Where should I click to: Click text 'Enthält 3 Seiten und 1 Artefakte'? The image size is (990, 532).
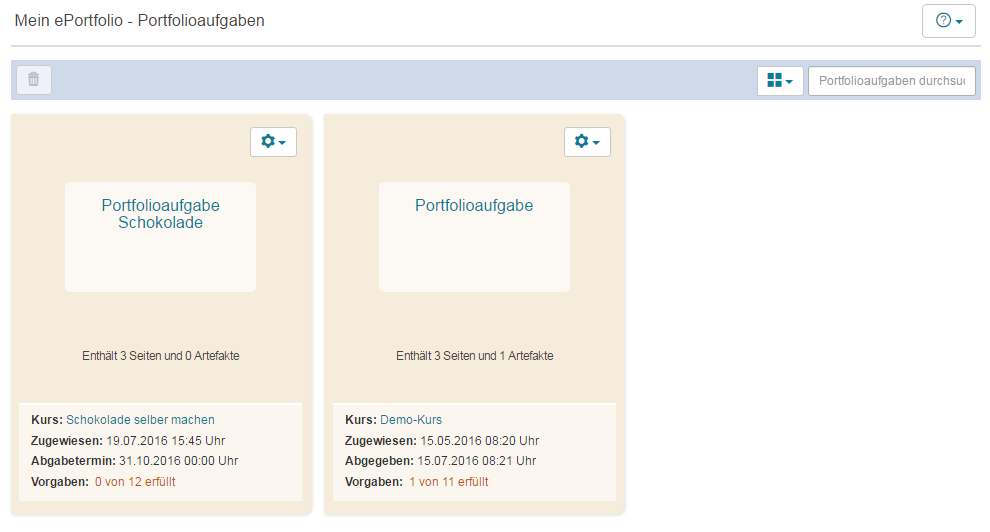474,355
